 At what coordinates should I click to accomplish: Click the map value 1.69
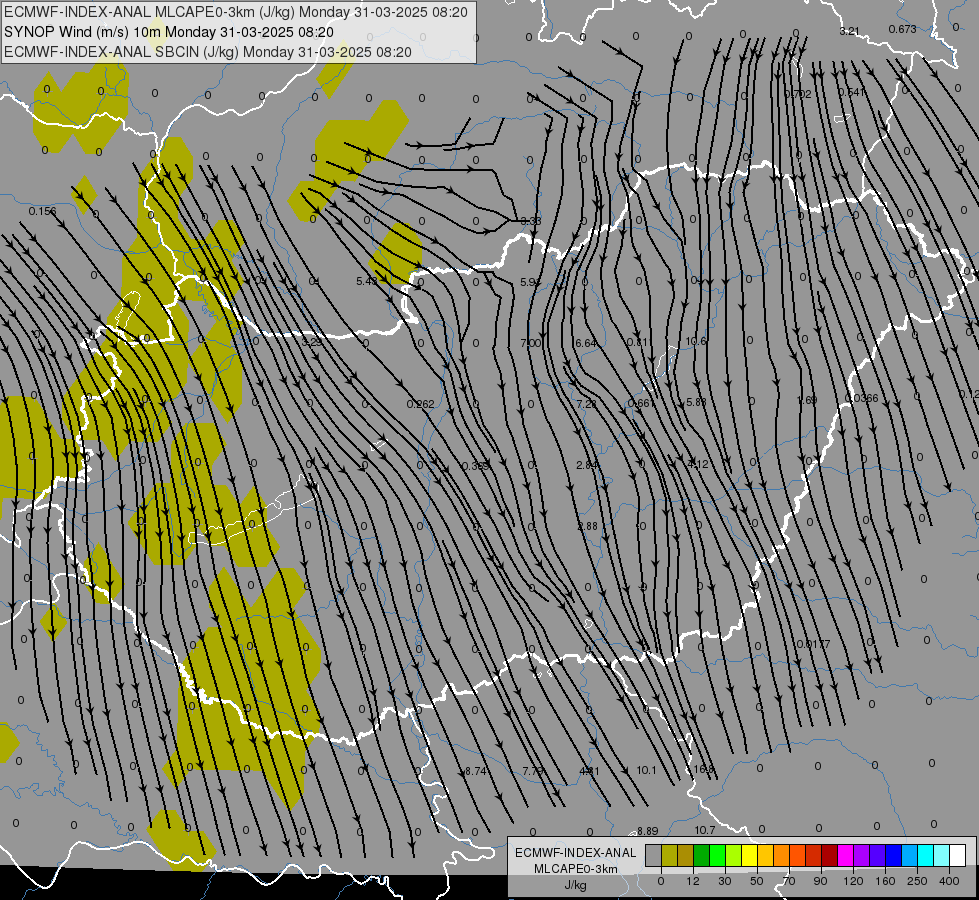point(807,400)
